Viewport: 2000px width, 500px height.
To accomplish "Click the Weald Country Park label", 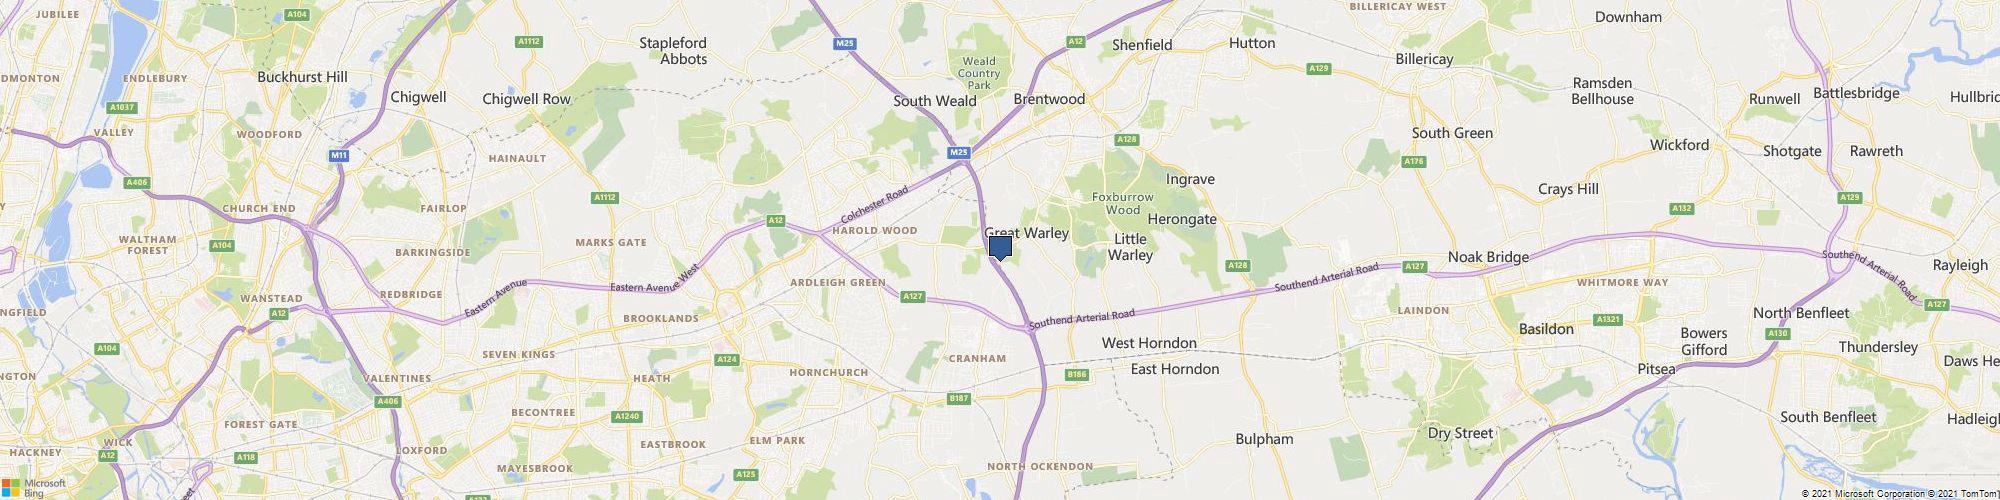I will (x=978, y=73).
